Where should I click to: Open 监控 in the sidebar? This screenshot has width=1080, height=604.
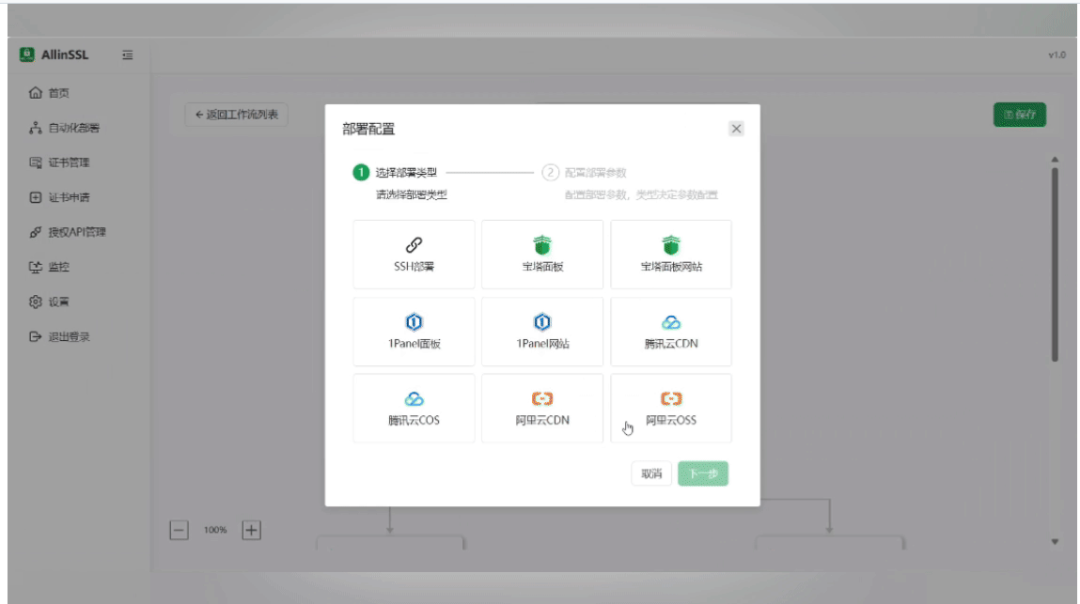pos(50,267)
